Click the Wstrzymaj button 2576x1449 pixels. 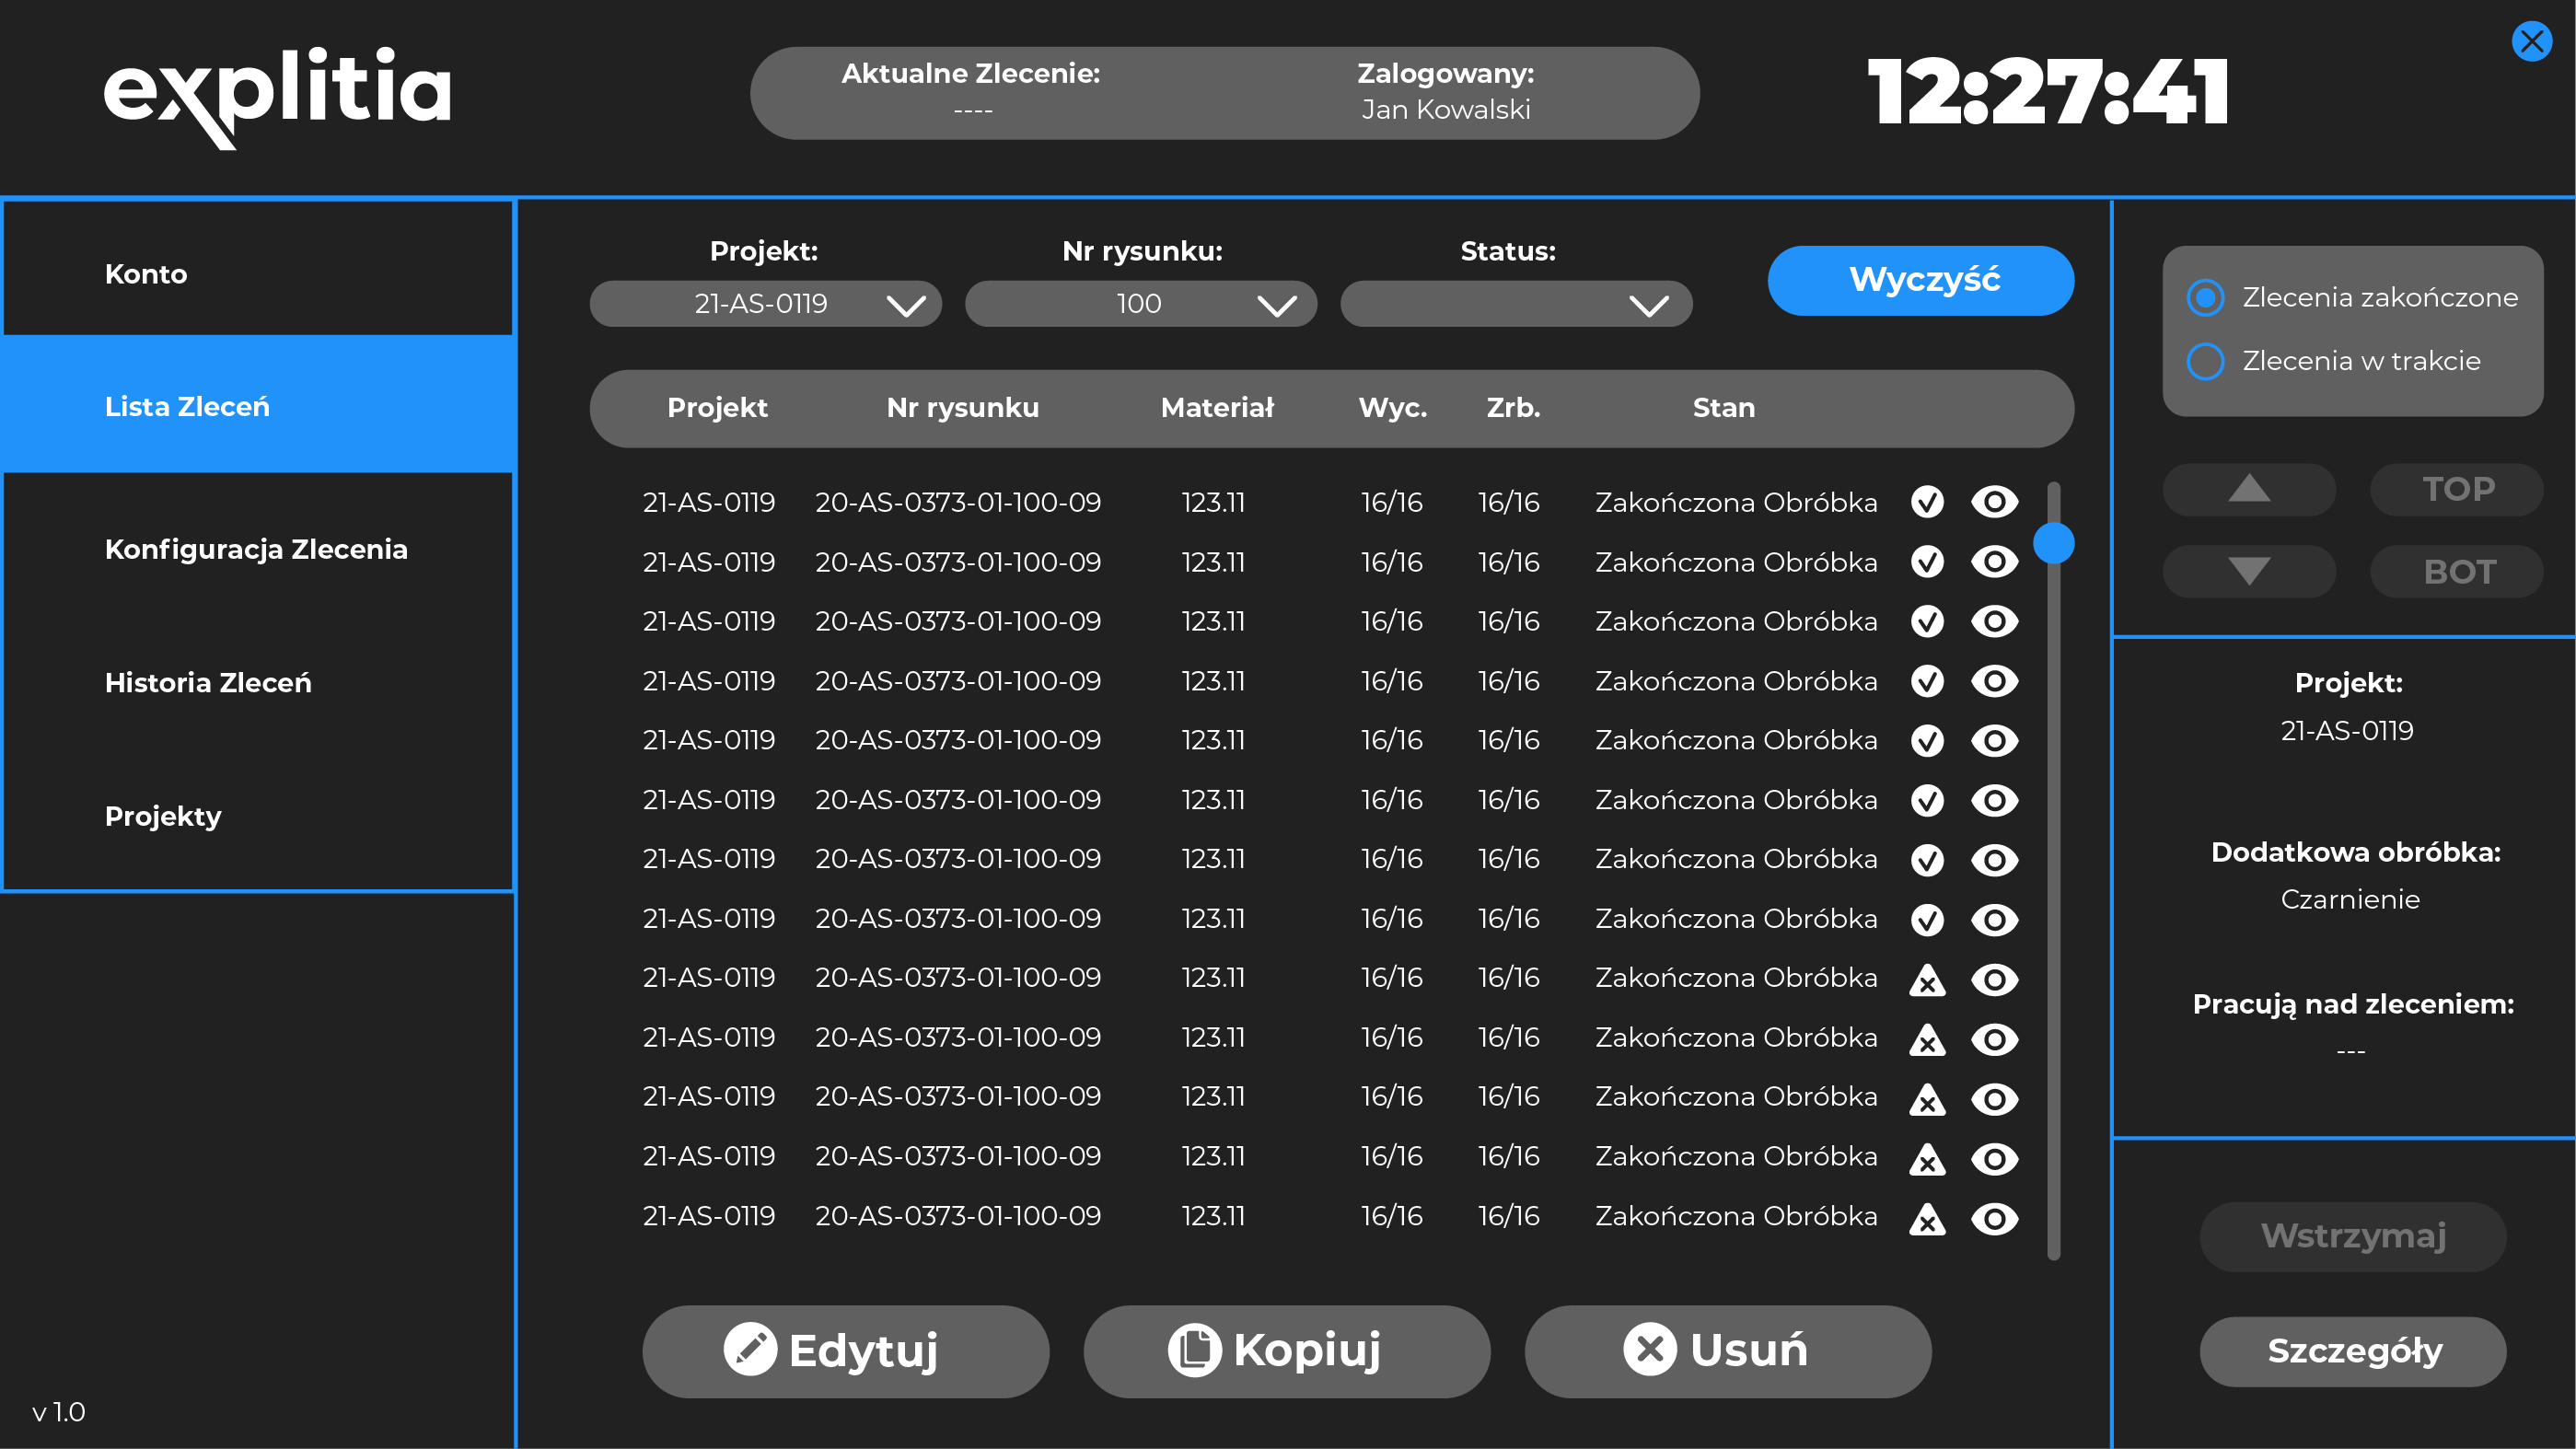(2352, 1235)
